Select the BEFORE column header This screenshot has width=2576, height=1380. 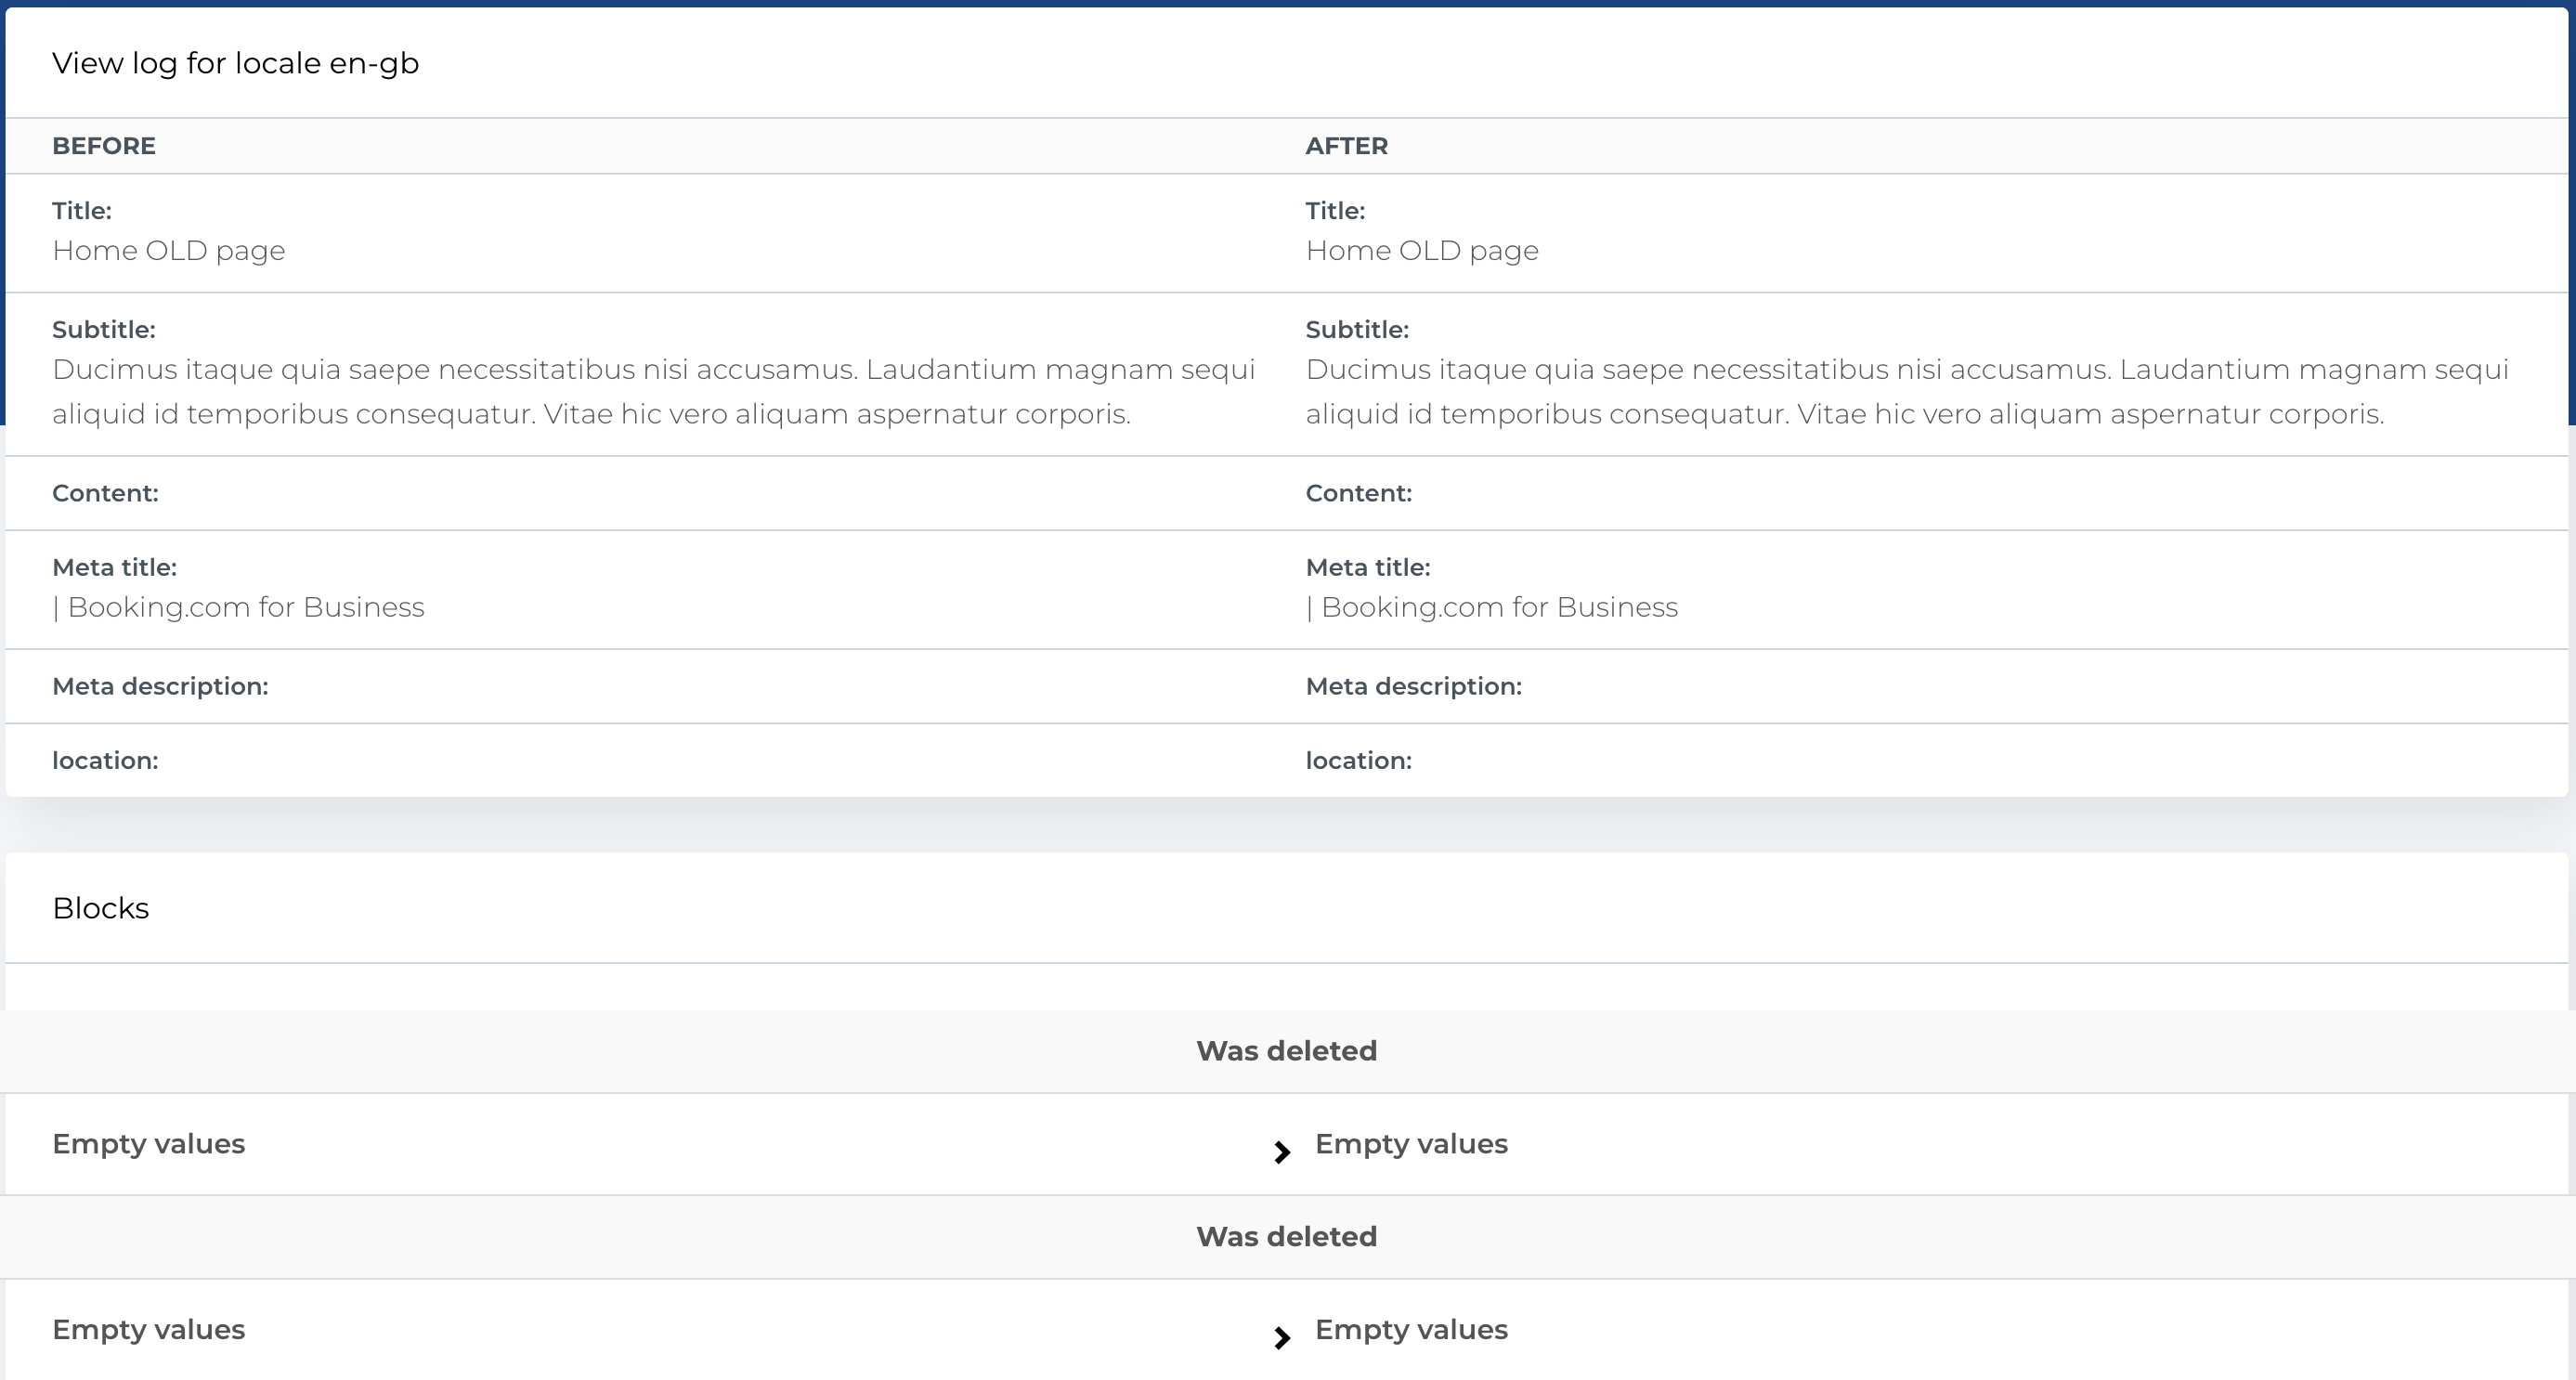(x=104, y=145)
